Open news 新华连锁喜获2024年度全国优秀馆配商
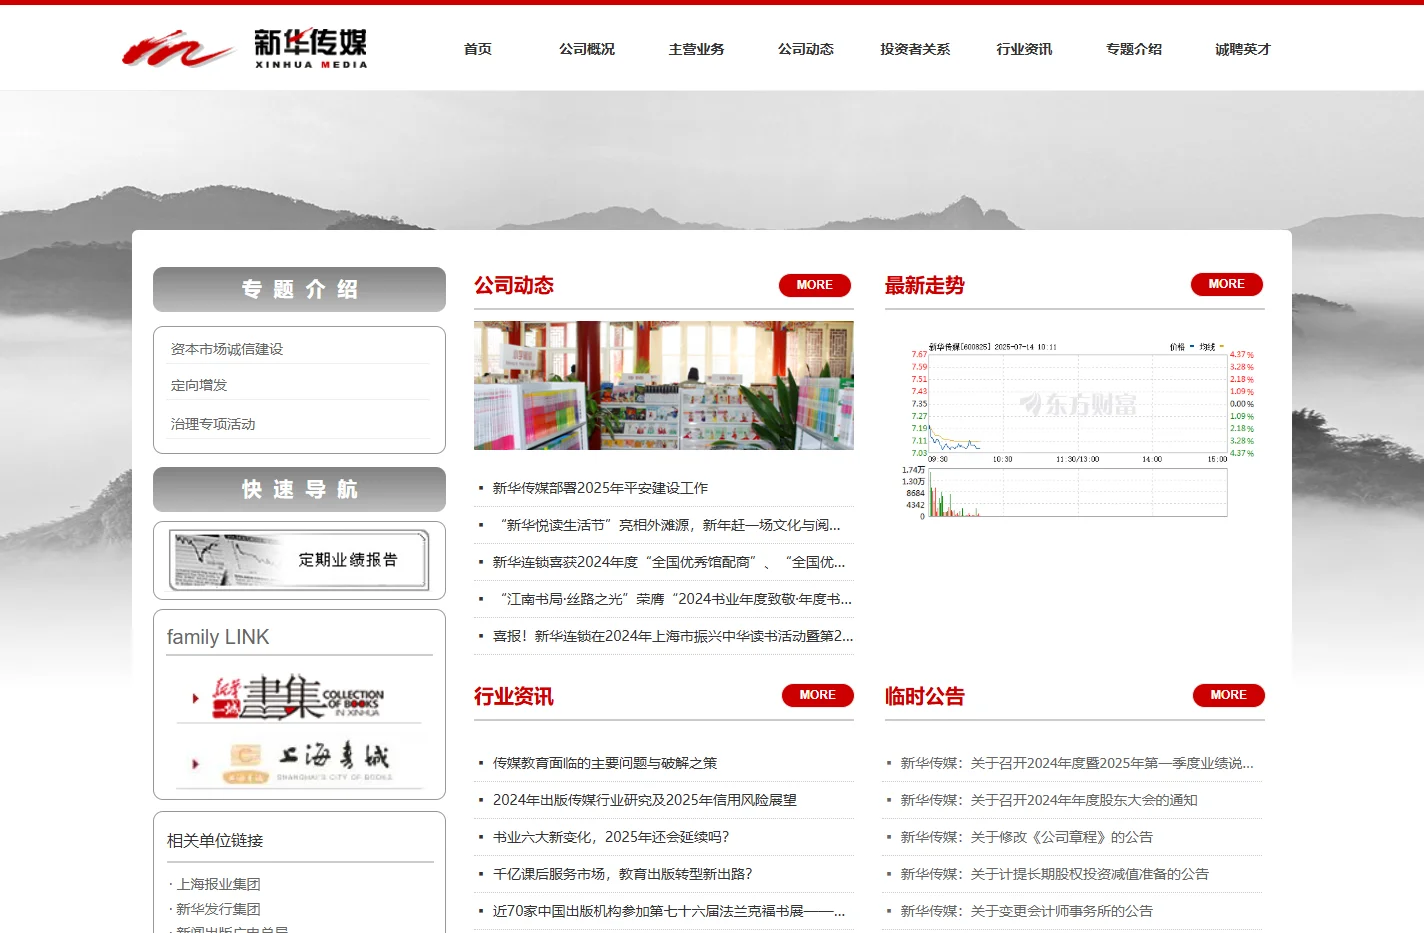The image size is (1424, 933). click(x=669, y=562)
